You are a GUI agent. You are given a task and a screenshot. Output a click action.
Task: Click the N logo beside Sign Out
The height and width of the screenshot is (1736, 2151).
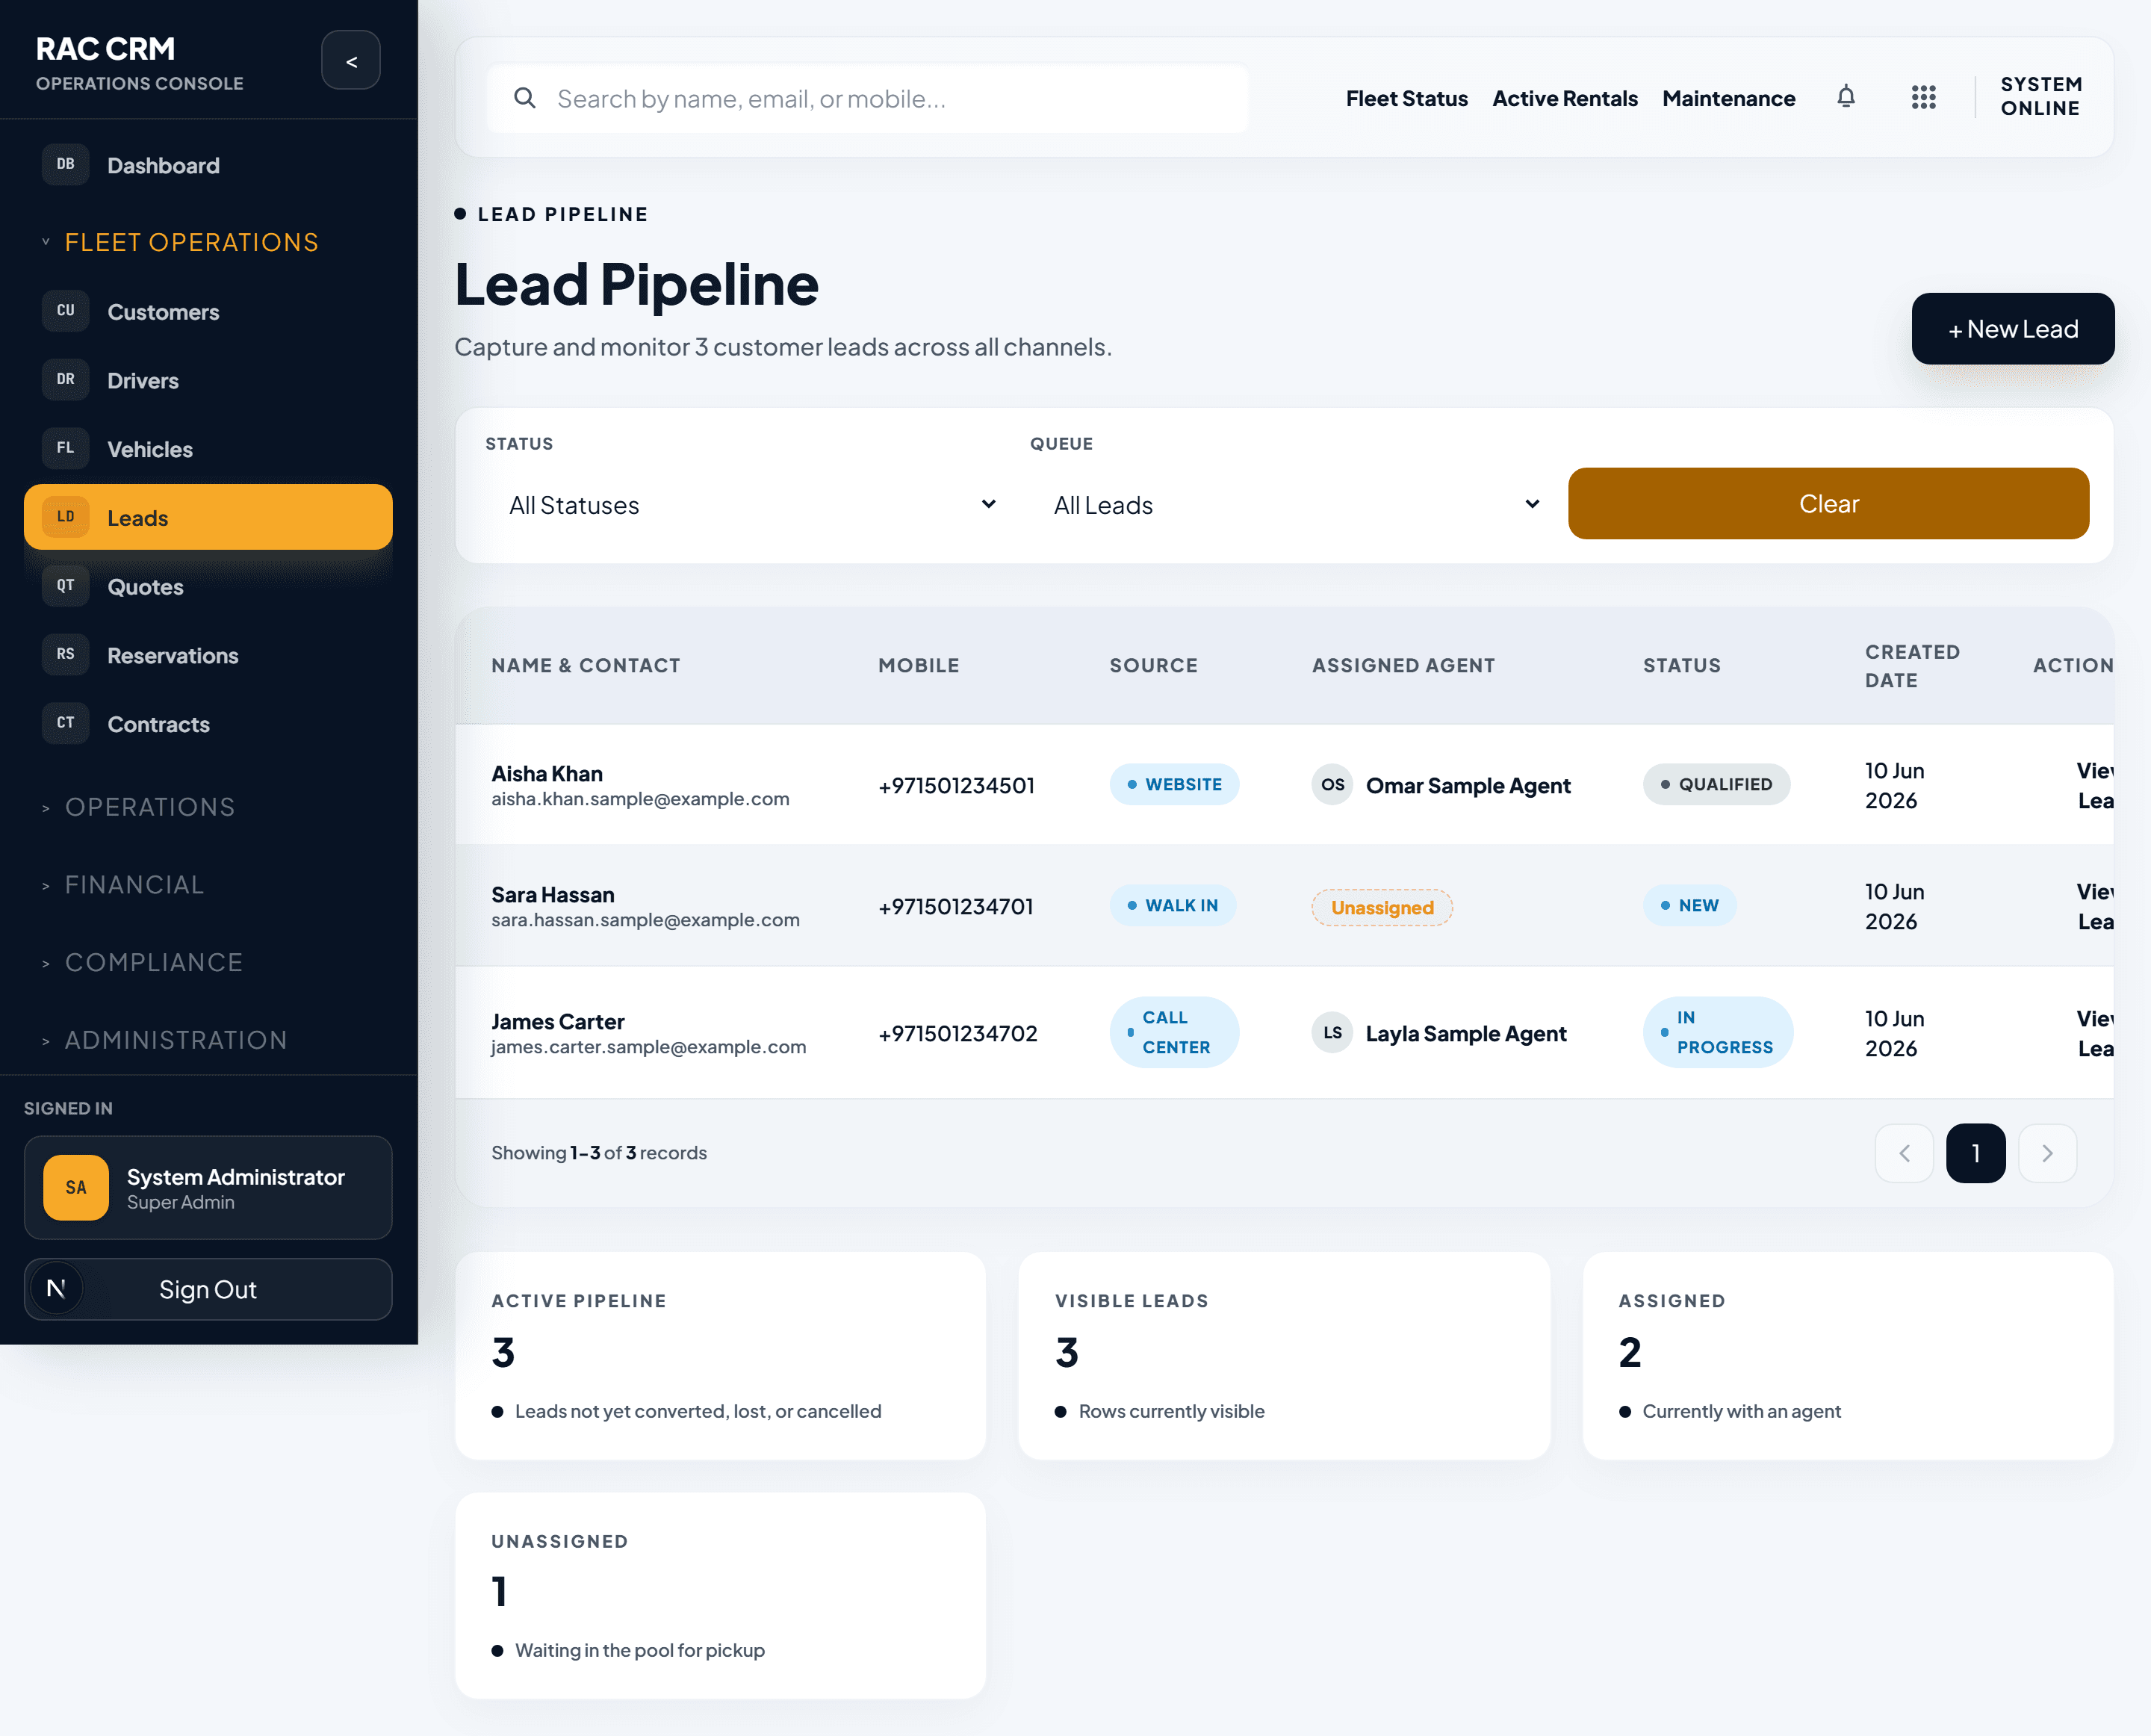56,1289
